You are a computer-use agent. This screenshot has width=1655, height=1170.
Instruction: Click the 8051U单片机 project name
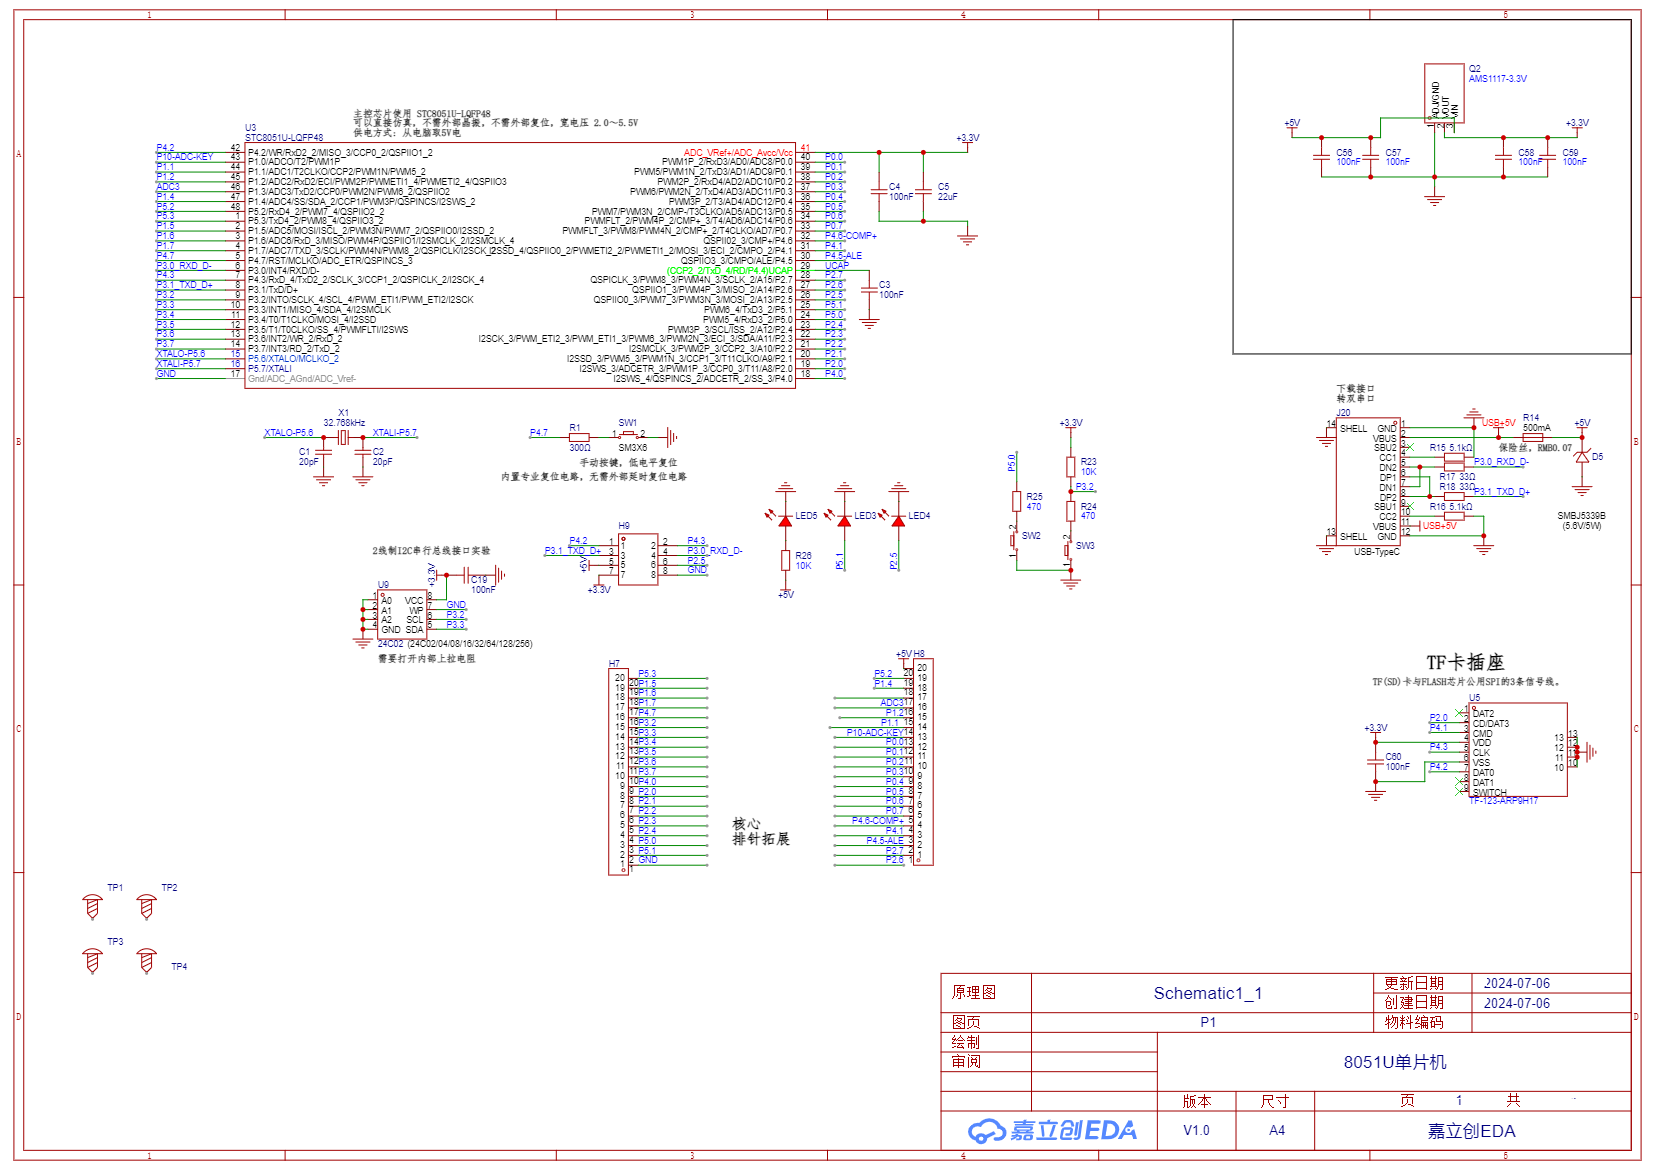click(x=1394, y=1062)
